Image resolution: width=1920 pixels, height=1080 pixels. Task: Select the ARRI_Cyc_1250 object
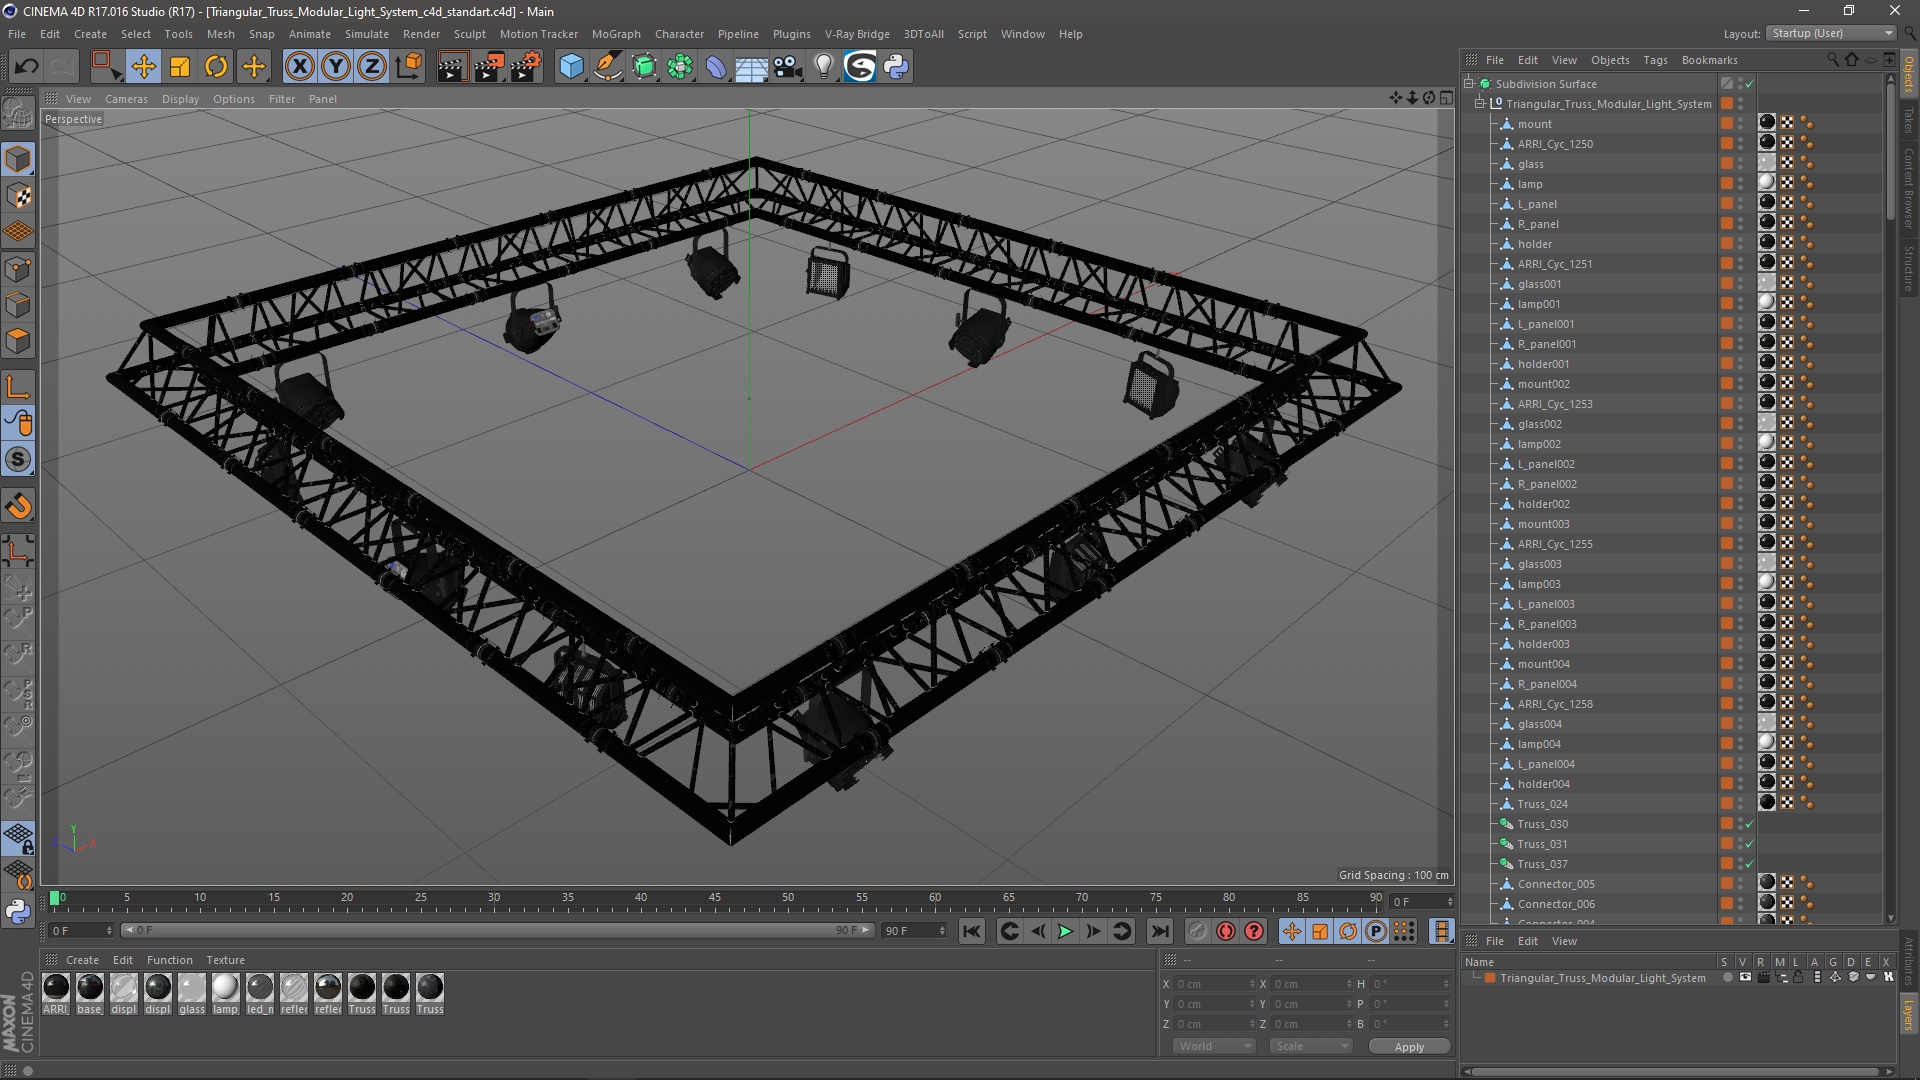pos(1555,144)
